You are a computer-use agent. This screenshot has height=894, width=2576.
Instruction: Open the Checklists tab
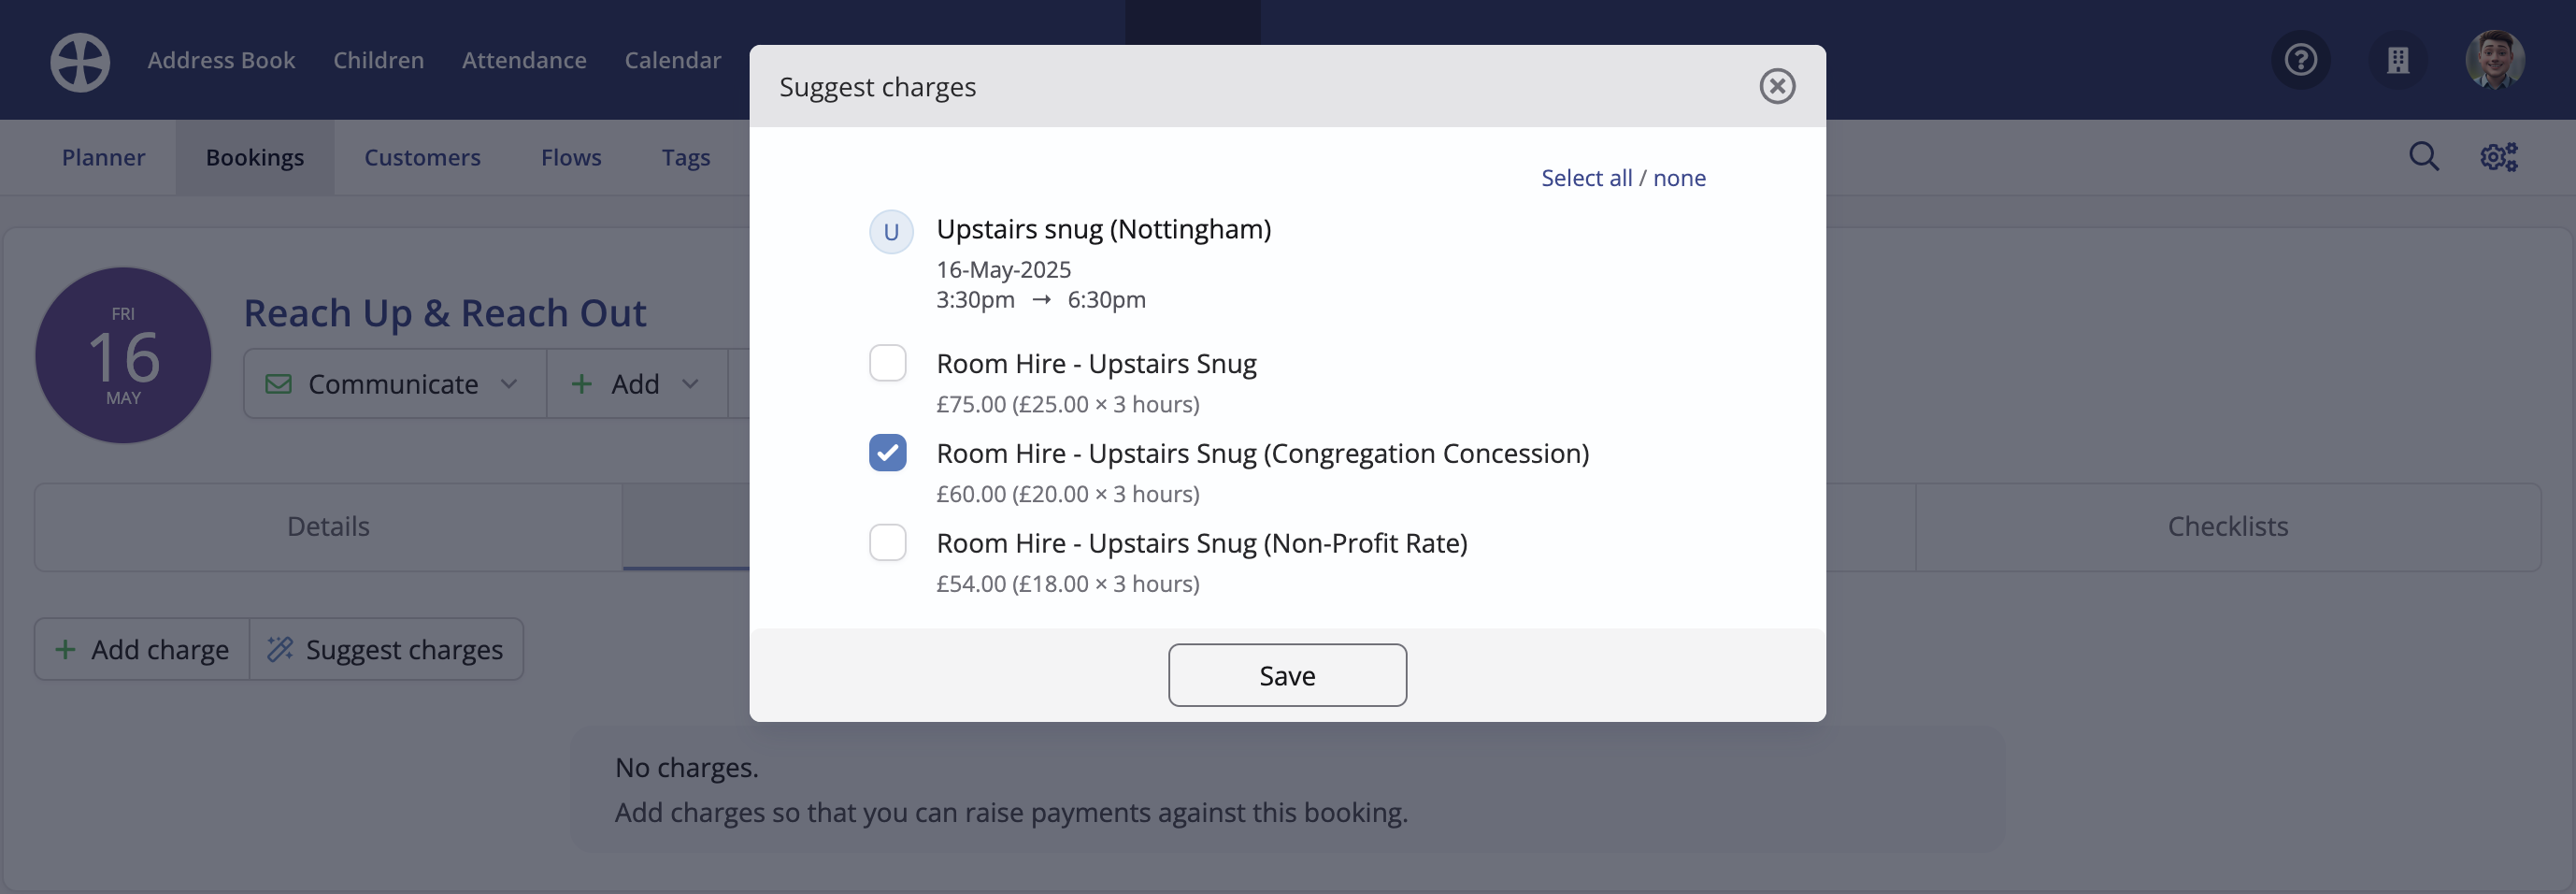[x=2228, y=527]
